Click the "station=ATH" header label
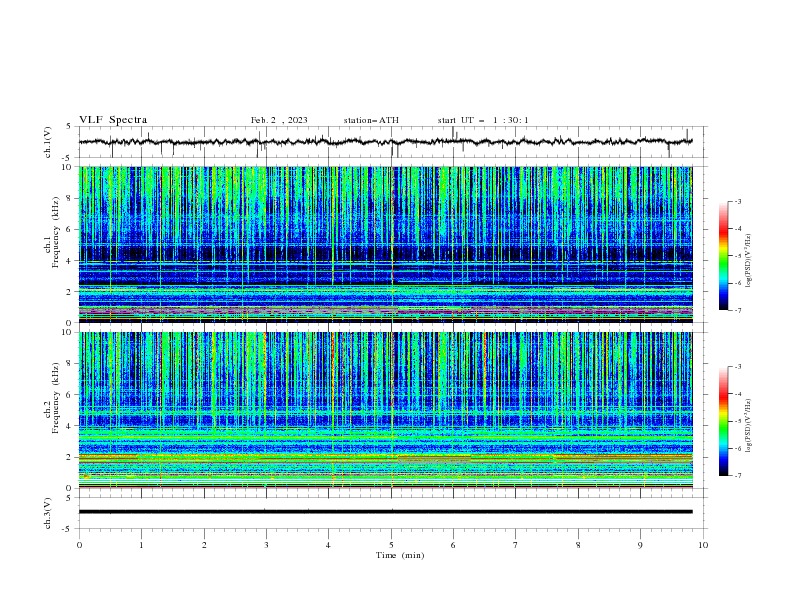 [371, 120]
